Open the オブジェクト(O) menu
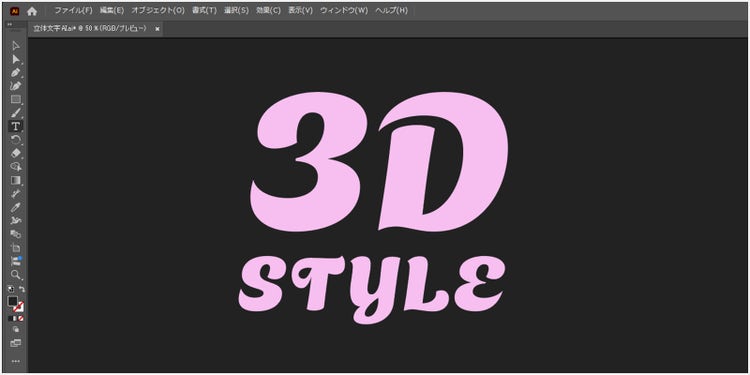750x375 pixels. point(158,11)
